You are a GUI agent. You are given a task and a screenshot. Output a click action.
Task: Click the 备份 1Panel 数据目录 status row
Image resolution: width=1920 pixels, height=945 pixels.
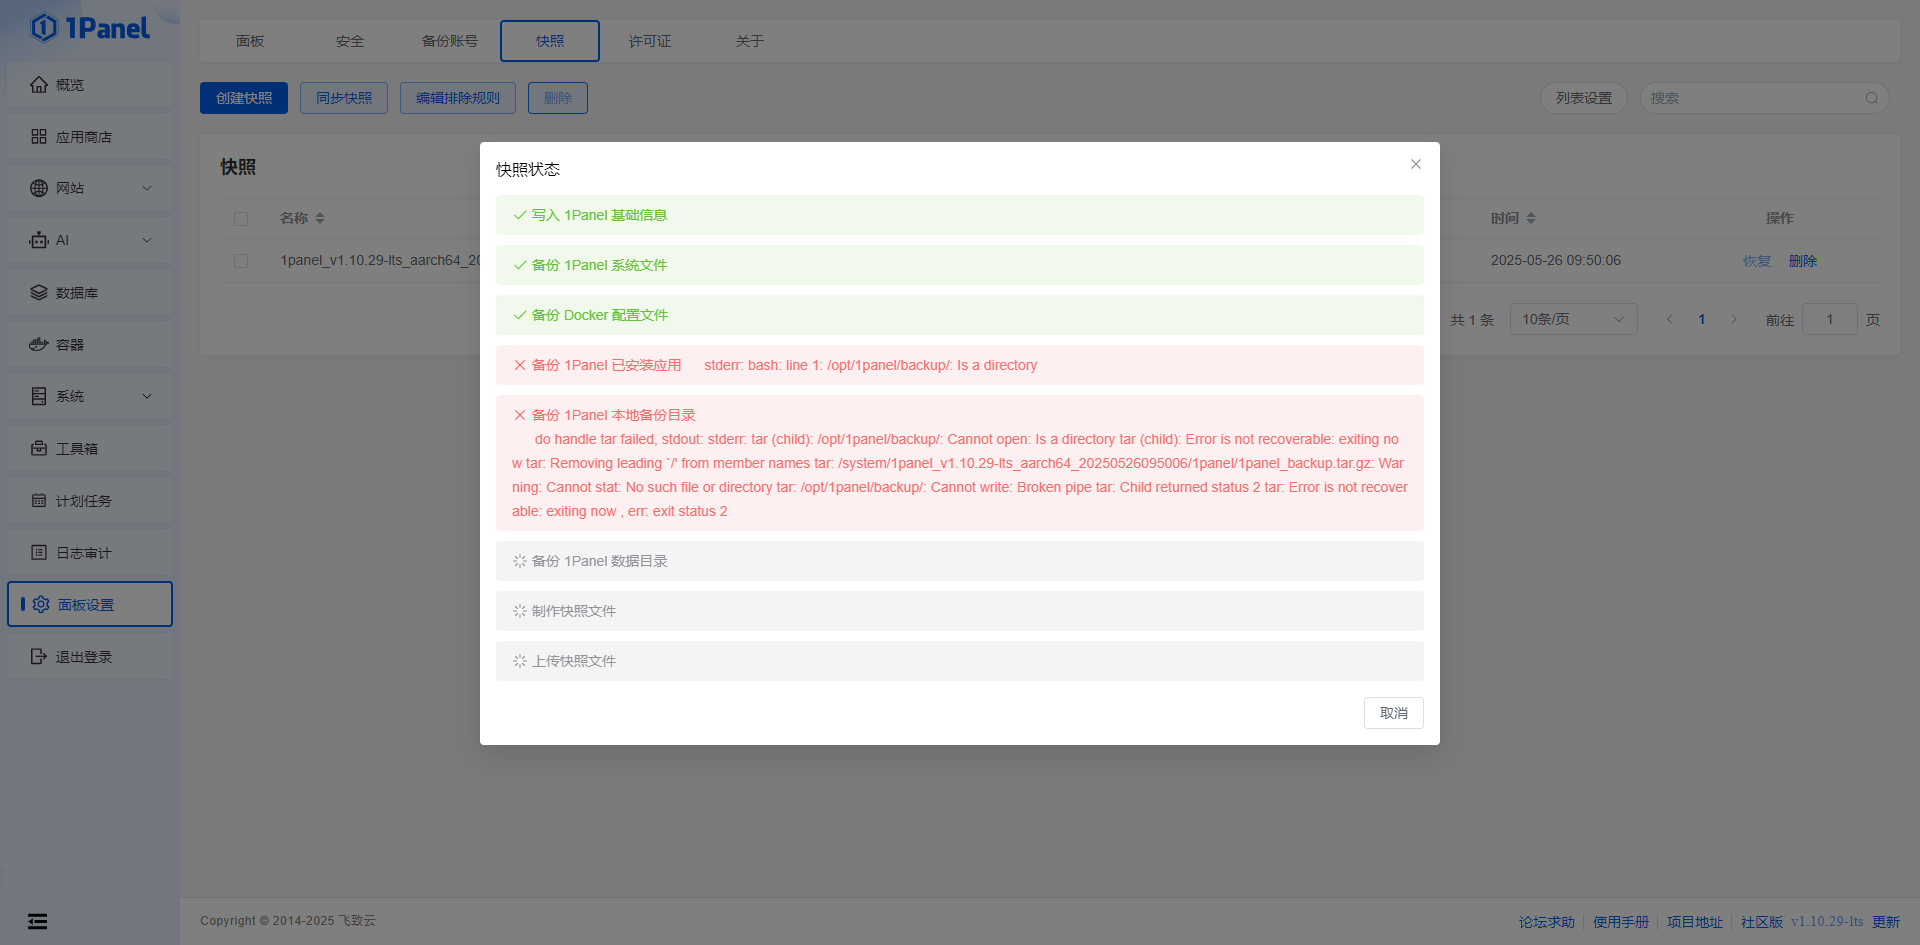(x=960, y=561)
